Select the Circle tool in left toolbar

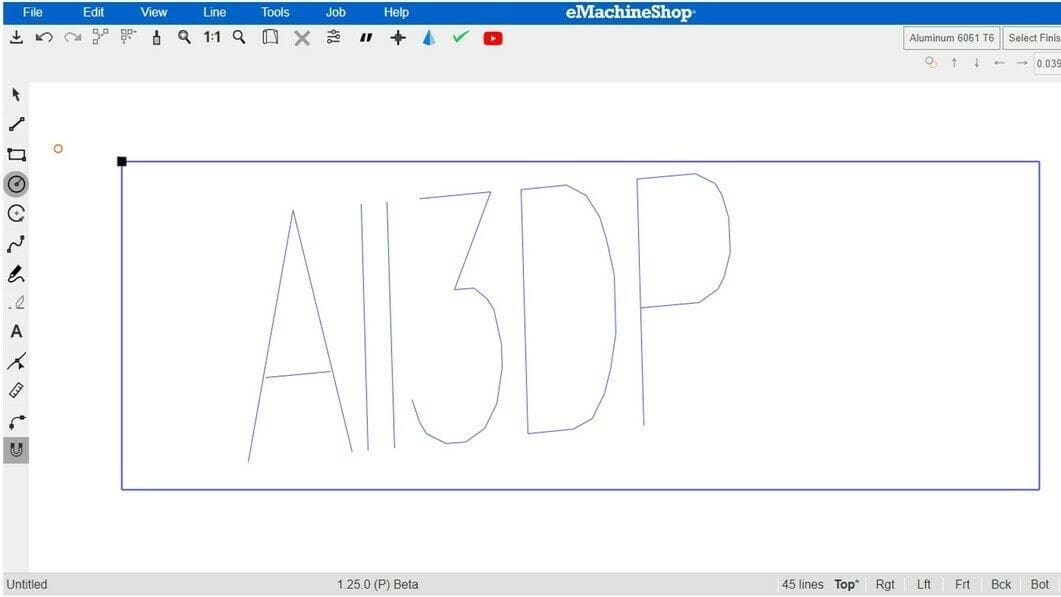(x=16, y=184)
